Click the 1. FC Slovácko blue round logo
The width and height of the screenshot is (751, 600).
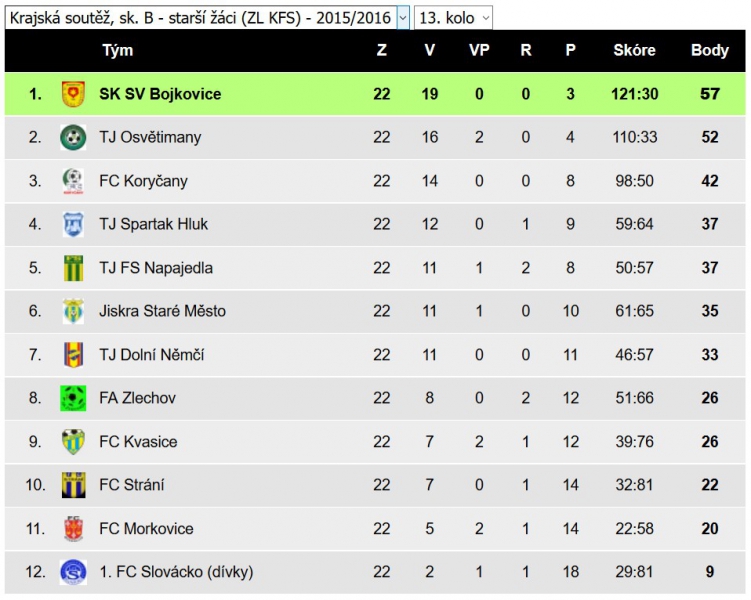pyautogui.click(x=73, y=572)
